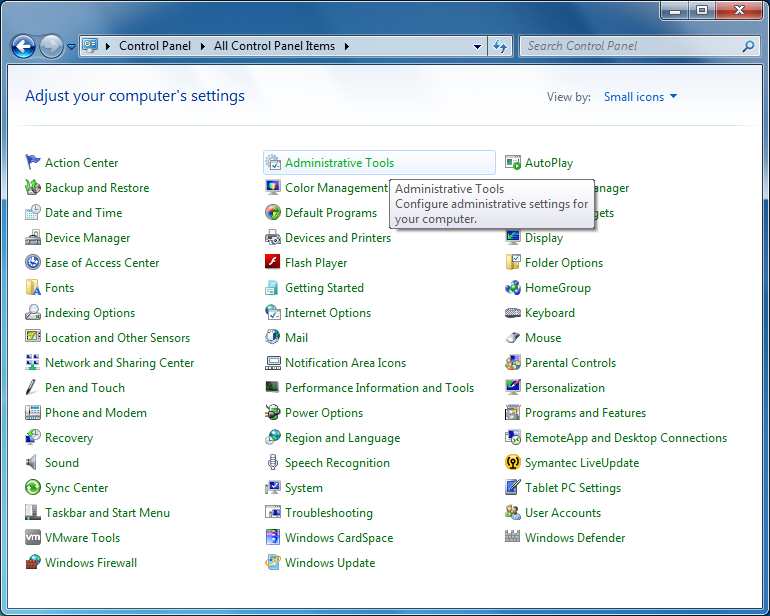Click in the Search Control Panel box
This screenshot has width=770, height=616.
pyautogui.click(x=630, y=46)
